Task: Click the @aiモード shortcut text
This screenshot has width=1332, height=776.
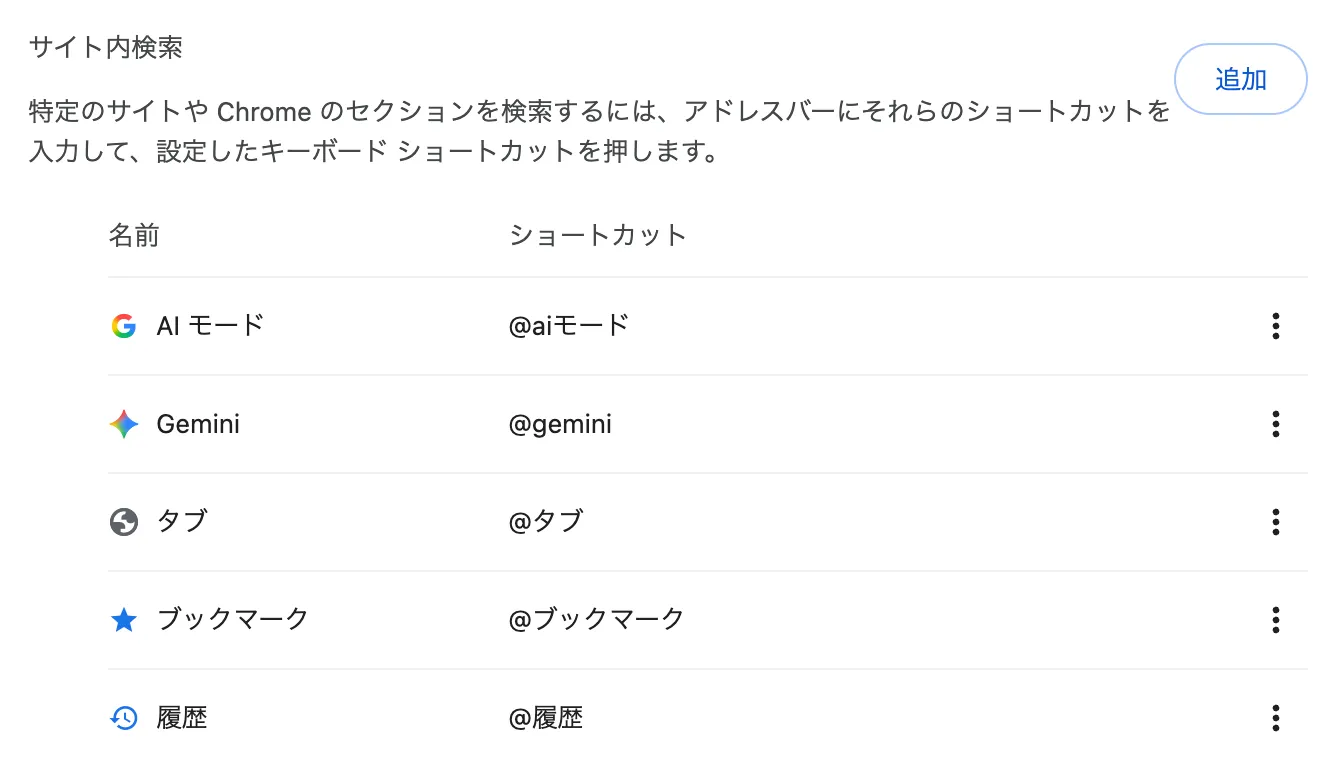Action: tap(570, 325)
